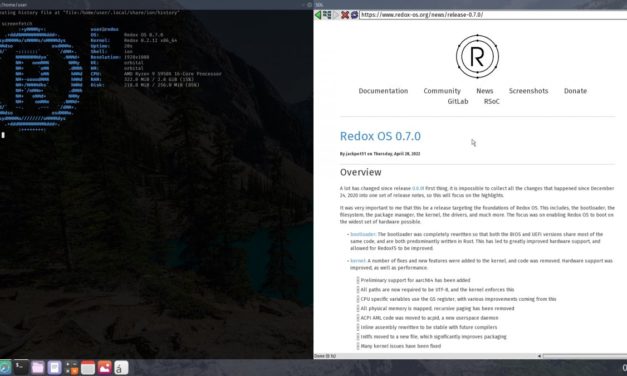Click 'ACPI AML code was moved to acpid' line
This screenshot has width=627, height=376.
(x=429, y=318)
